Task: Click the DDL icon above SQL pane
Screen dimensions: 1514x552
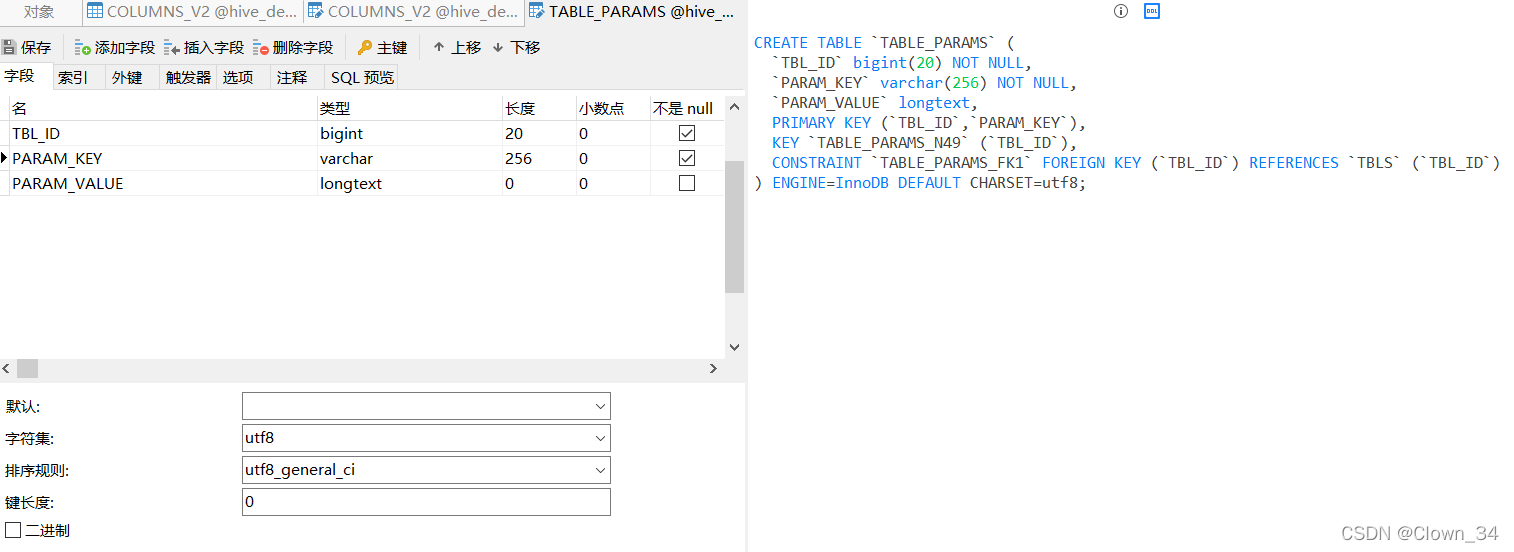Action: point(1152,11)
